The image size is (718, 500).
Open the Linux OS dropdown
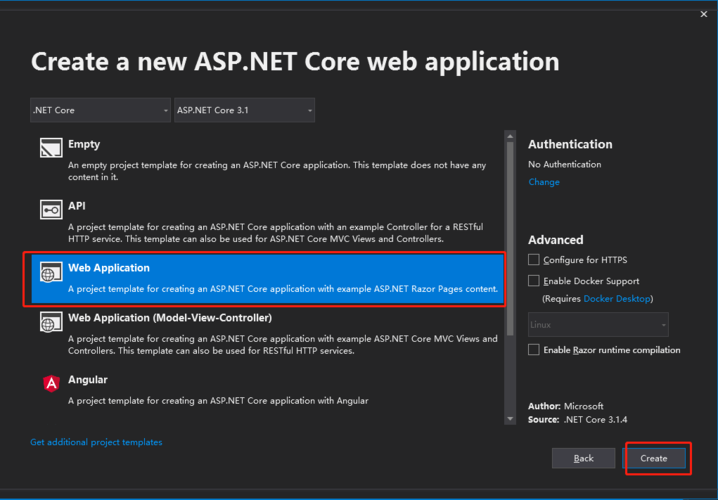[x=598, y=325]
